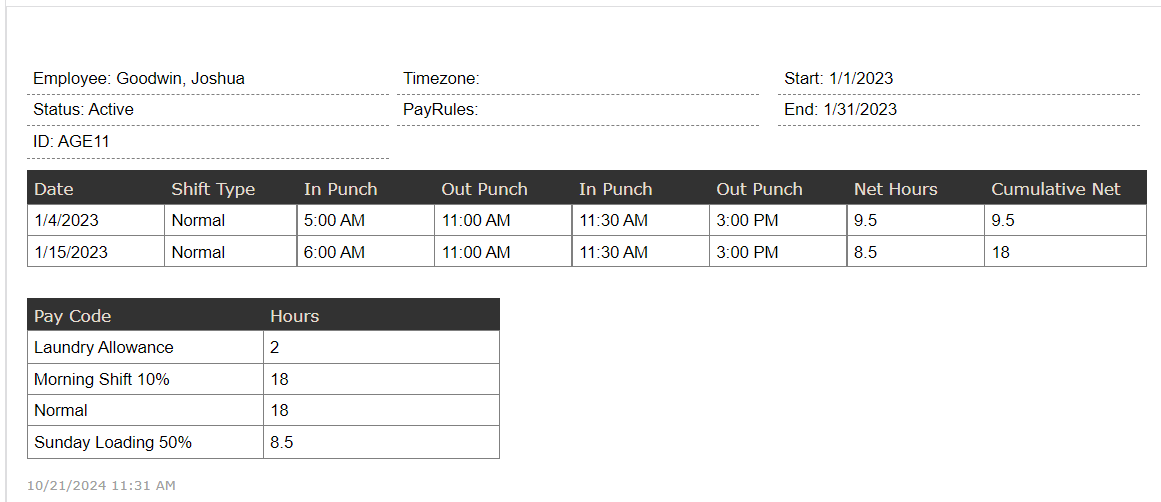
Task: Click 3:00 PM out punch in 1/4/2023 row
Action: pos(778,221)
